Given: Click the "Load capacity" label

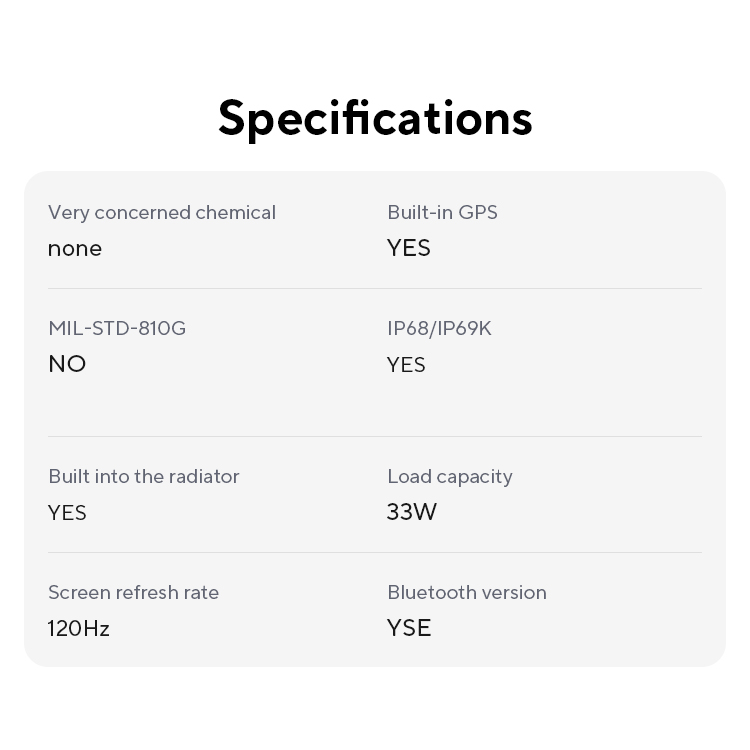Looking at the screenshot, I should pyautogui.click(x=450, y=476).
